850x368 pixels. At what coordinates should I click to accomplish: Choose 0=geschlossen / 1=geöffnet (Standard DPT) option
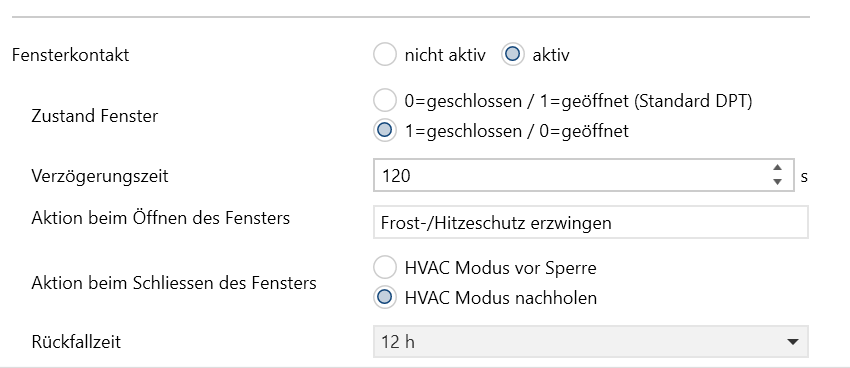point(385,101)
